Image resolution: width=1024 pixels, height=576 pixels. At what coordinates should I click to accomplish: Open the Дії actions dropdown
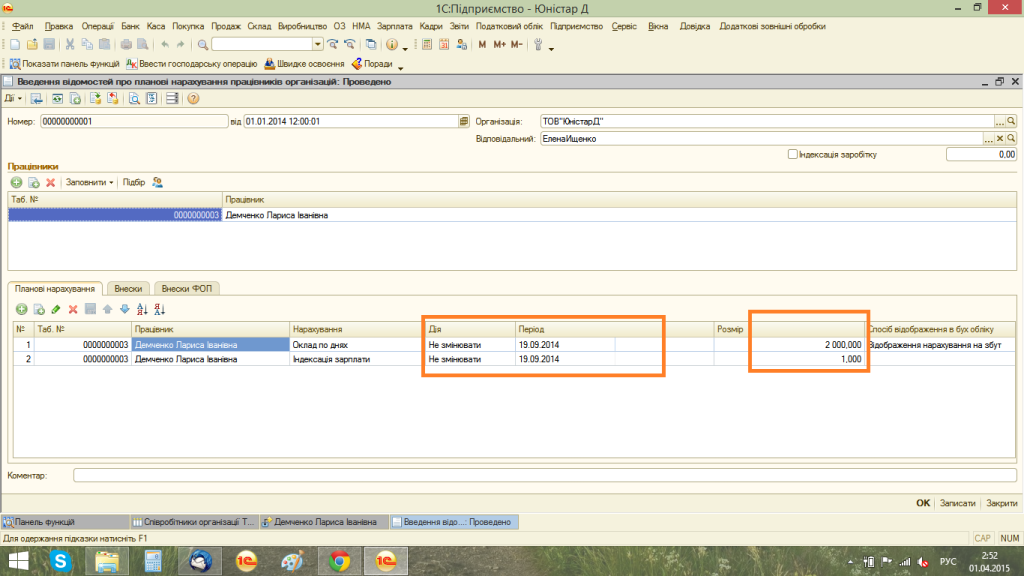[x=13, y=99]
